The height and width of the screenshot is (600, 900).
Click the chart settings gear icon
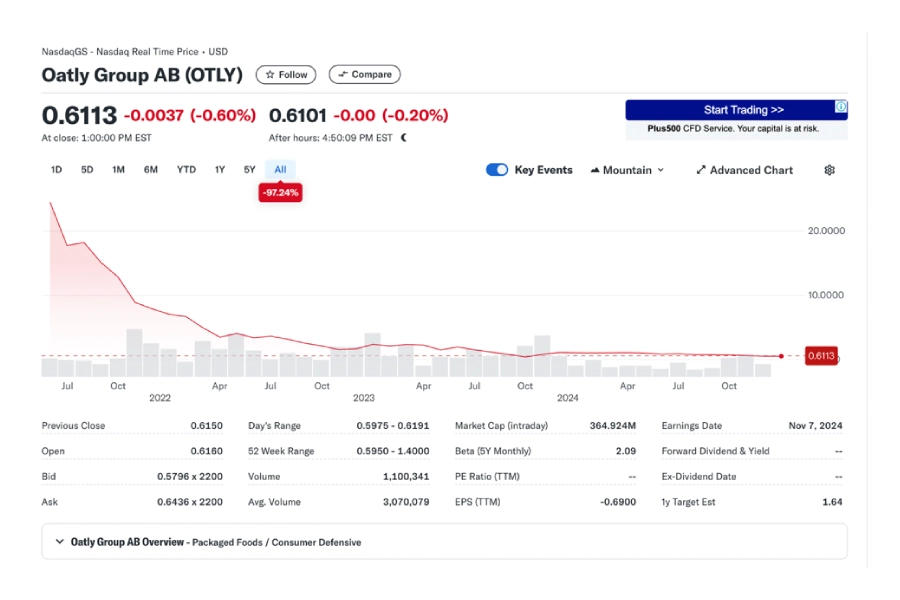[829, 170]
